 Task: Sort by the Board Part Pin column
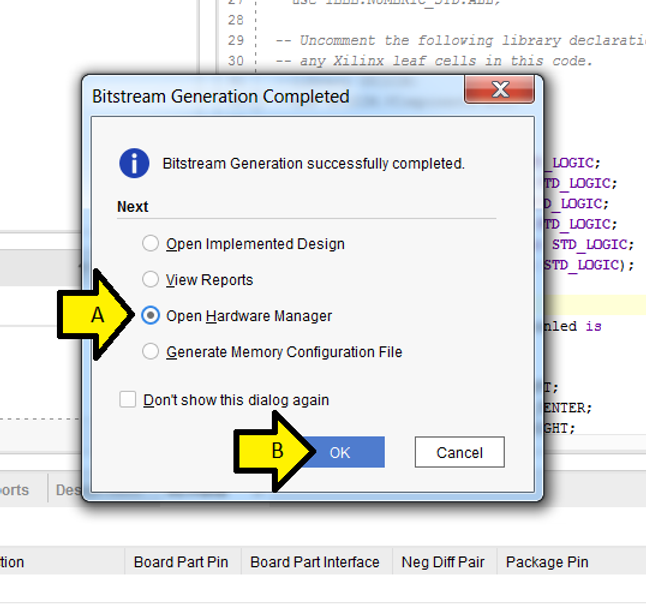click(x=181, y=562)
